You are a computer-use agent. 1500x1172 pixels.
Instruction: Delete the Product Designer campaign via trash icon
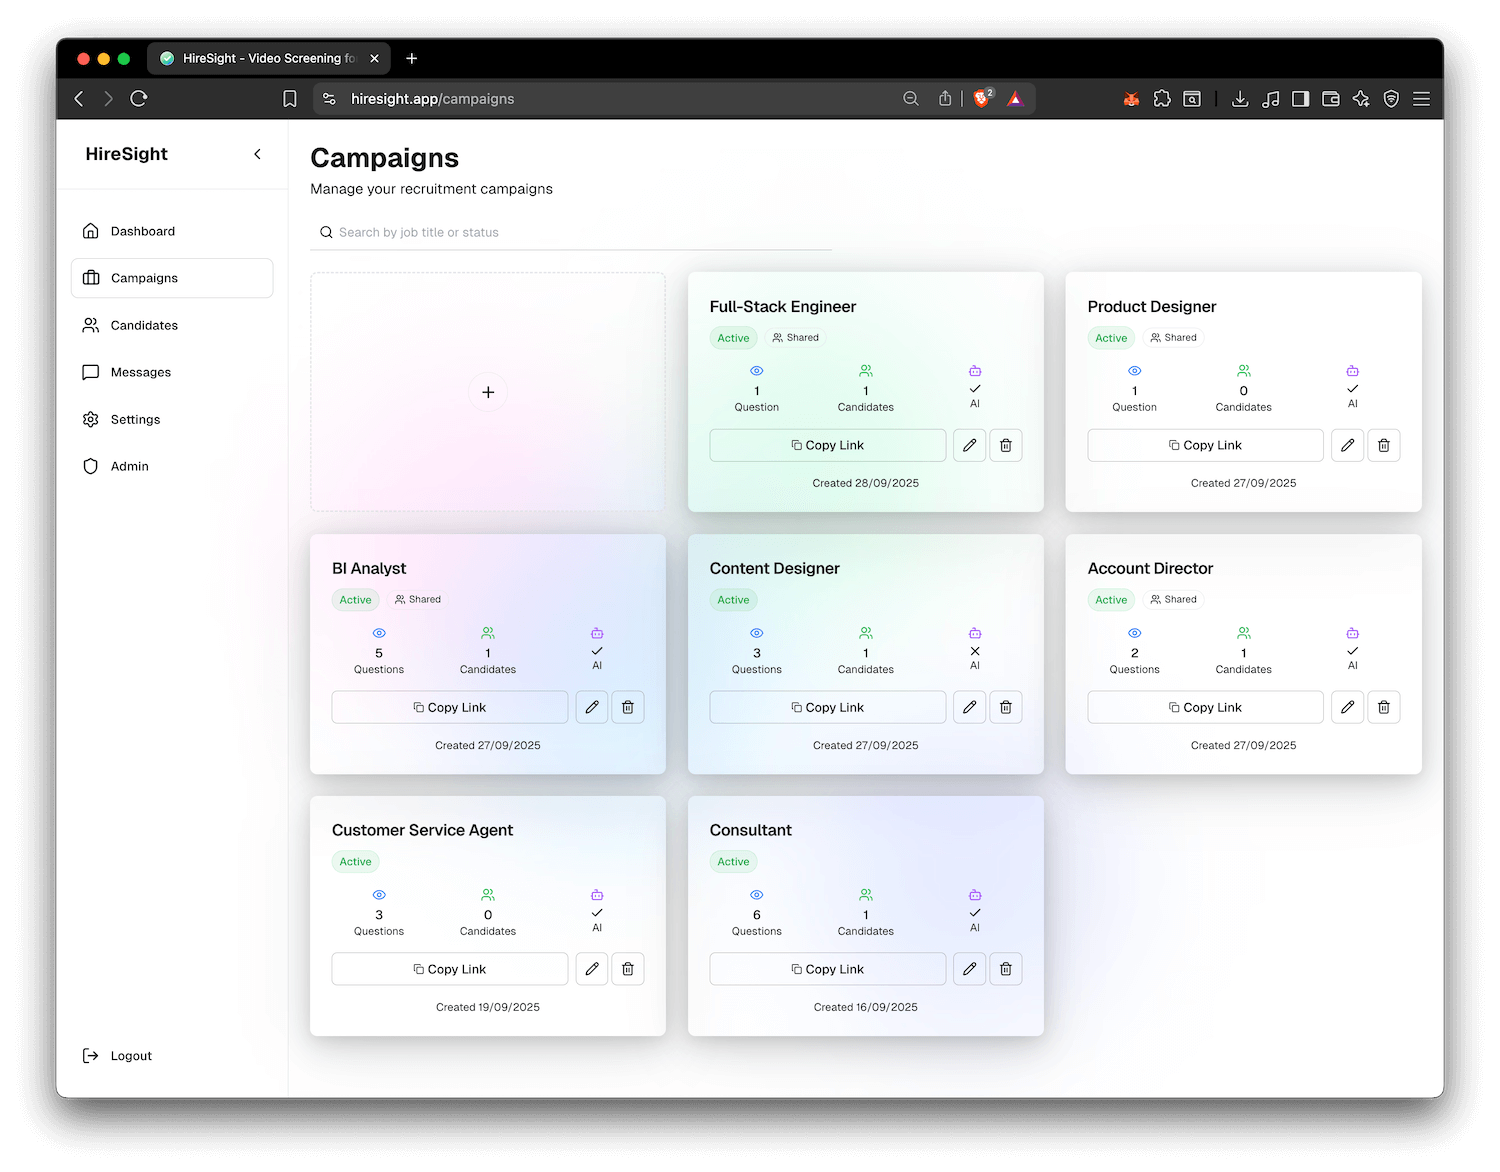coord(1383,445)
